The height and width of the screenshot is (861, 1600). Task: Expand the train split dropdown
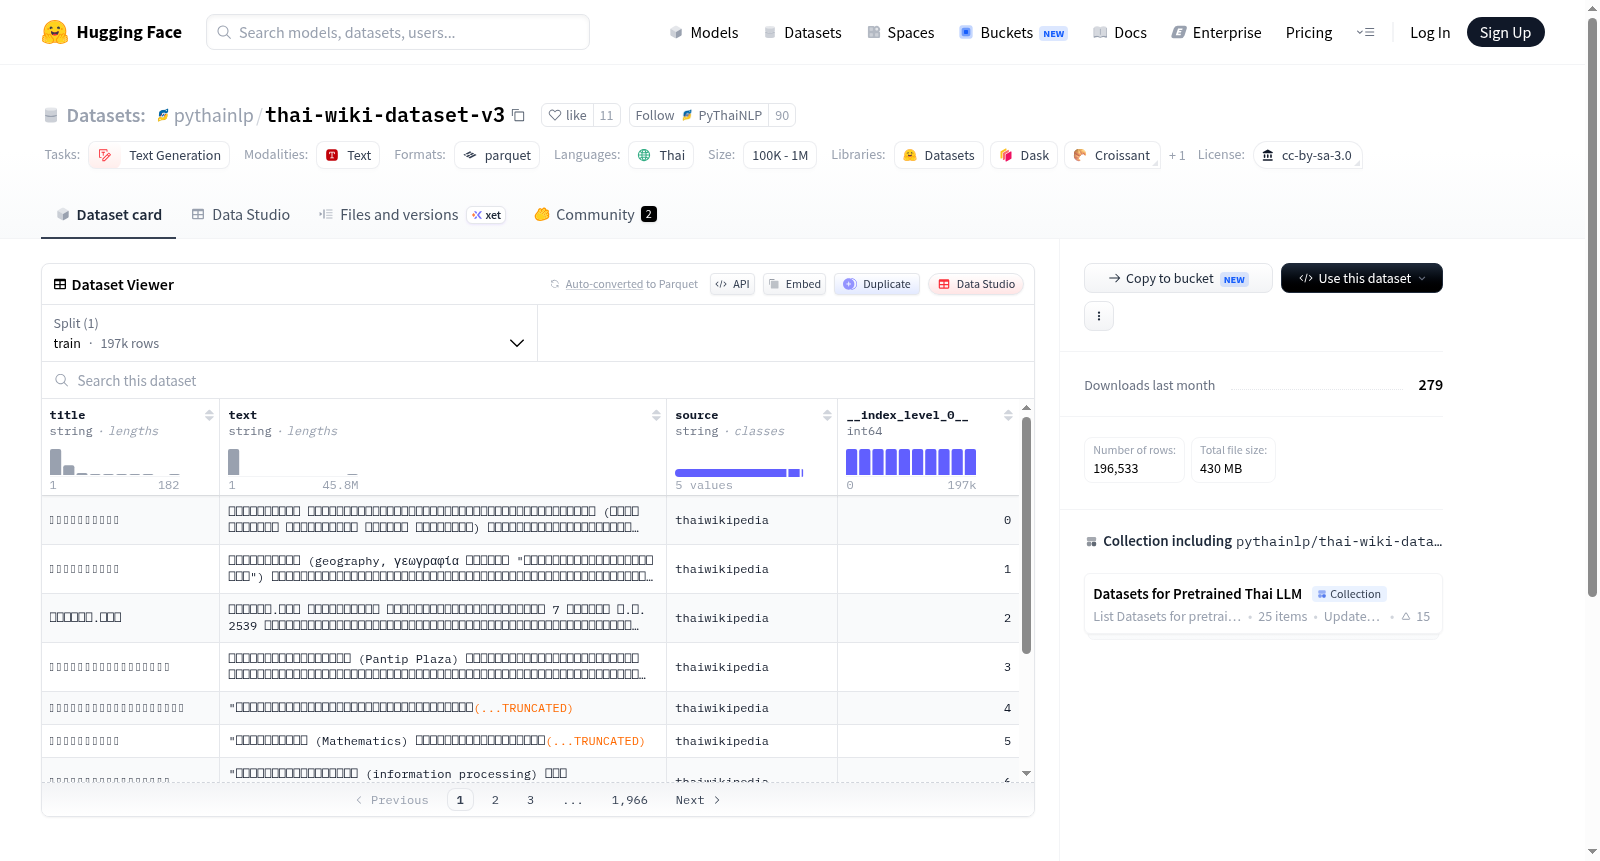coord(289,333)
